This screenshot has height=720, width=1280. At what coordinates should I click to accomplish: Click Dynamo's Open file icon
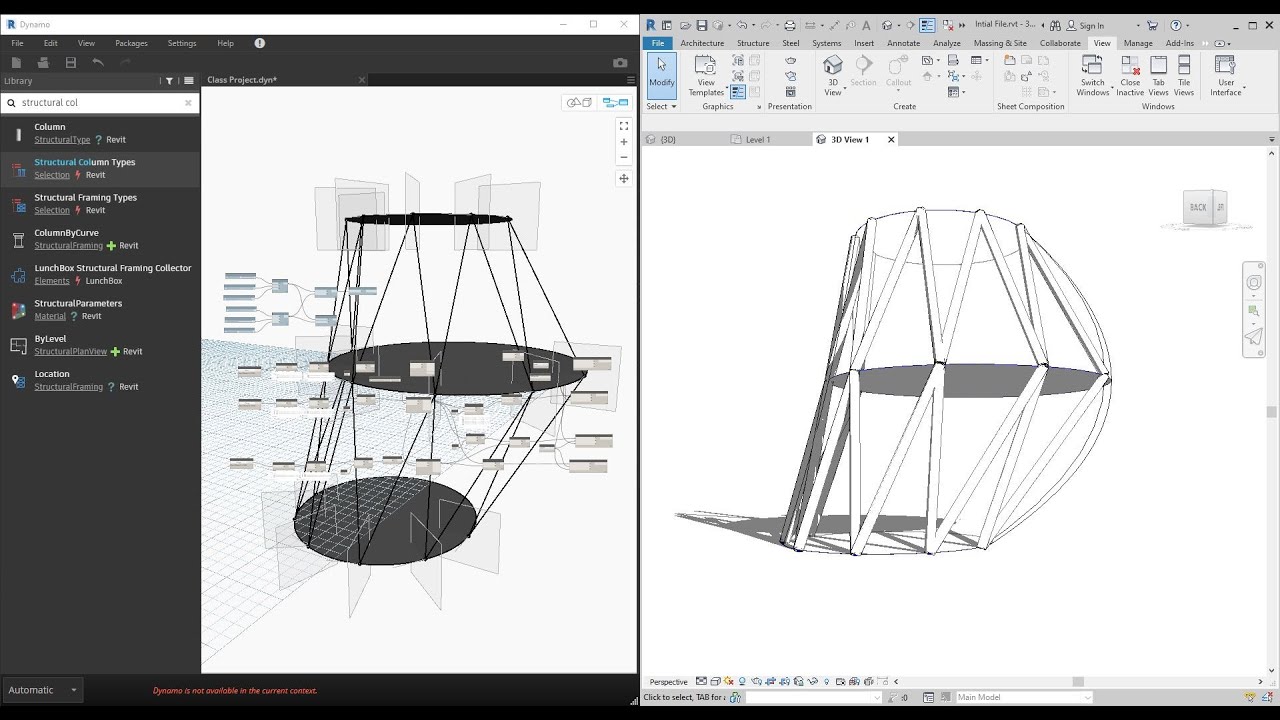point(43,62)
